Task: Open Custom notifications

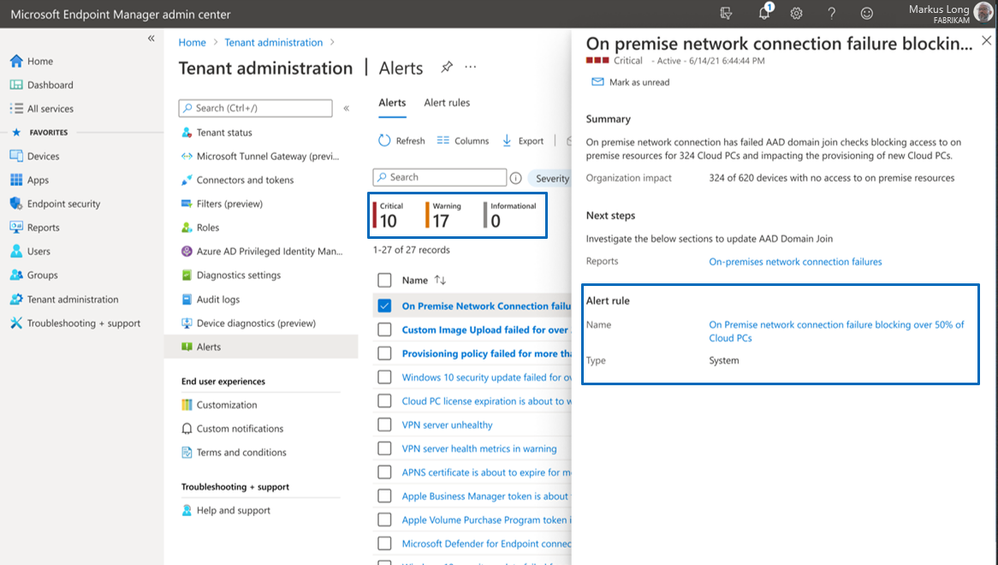Action: click(232, 429)
